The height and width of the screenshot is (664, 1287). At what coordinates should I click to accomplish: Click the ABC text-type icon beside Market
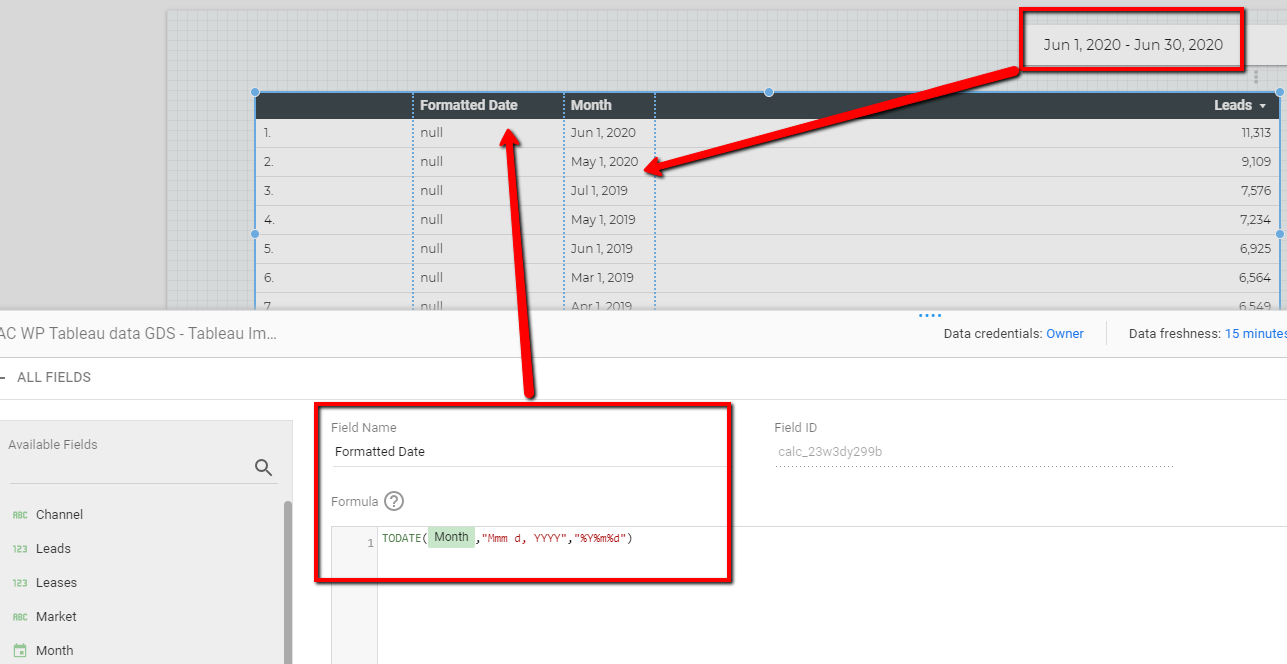19,616
